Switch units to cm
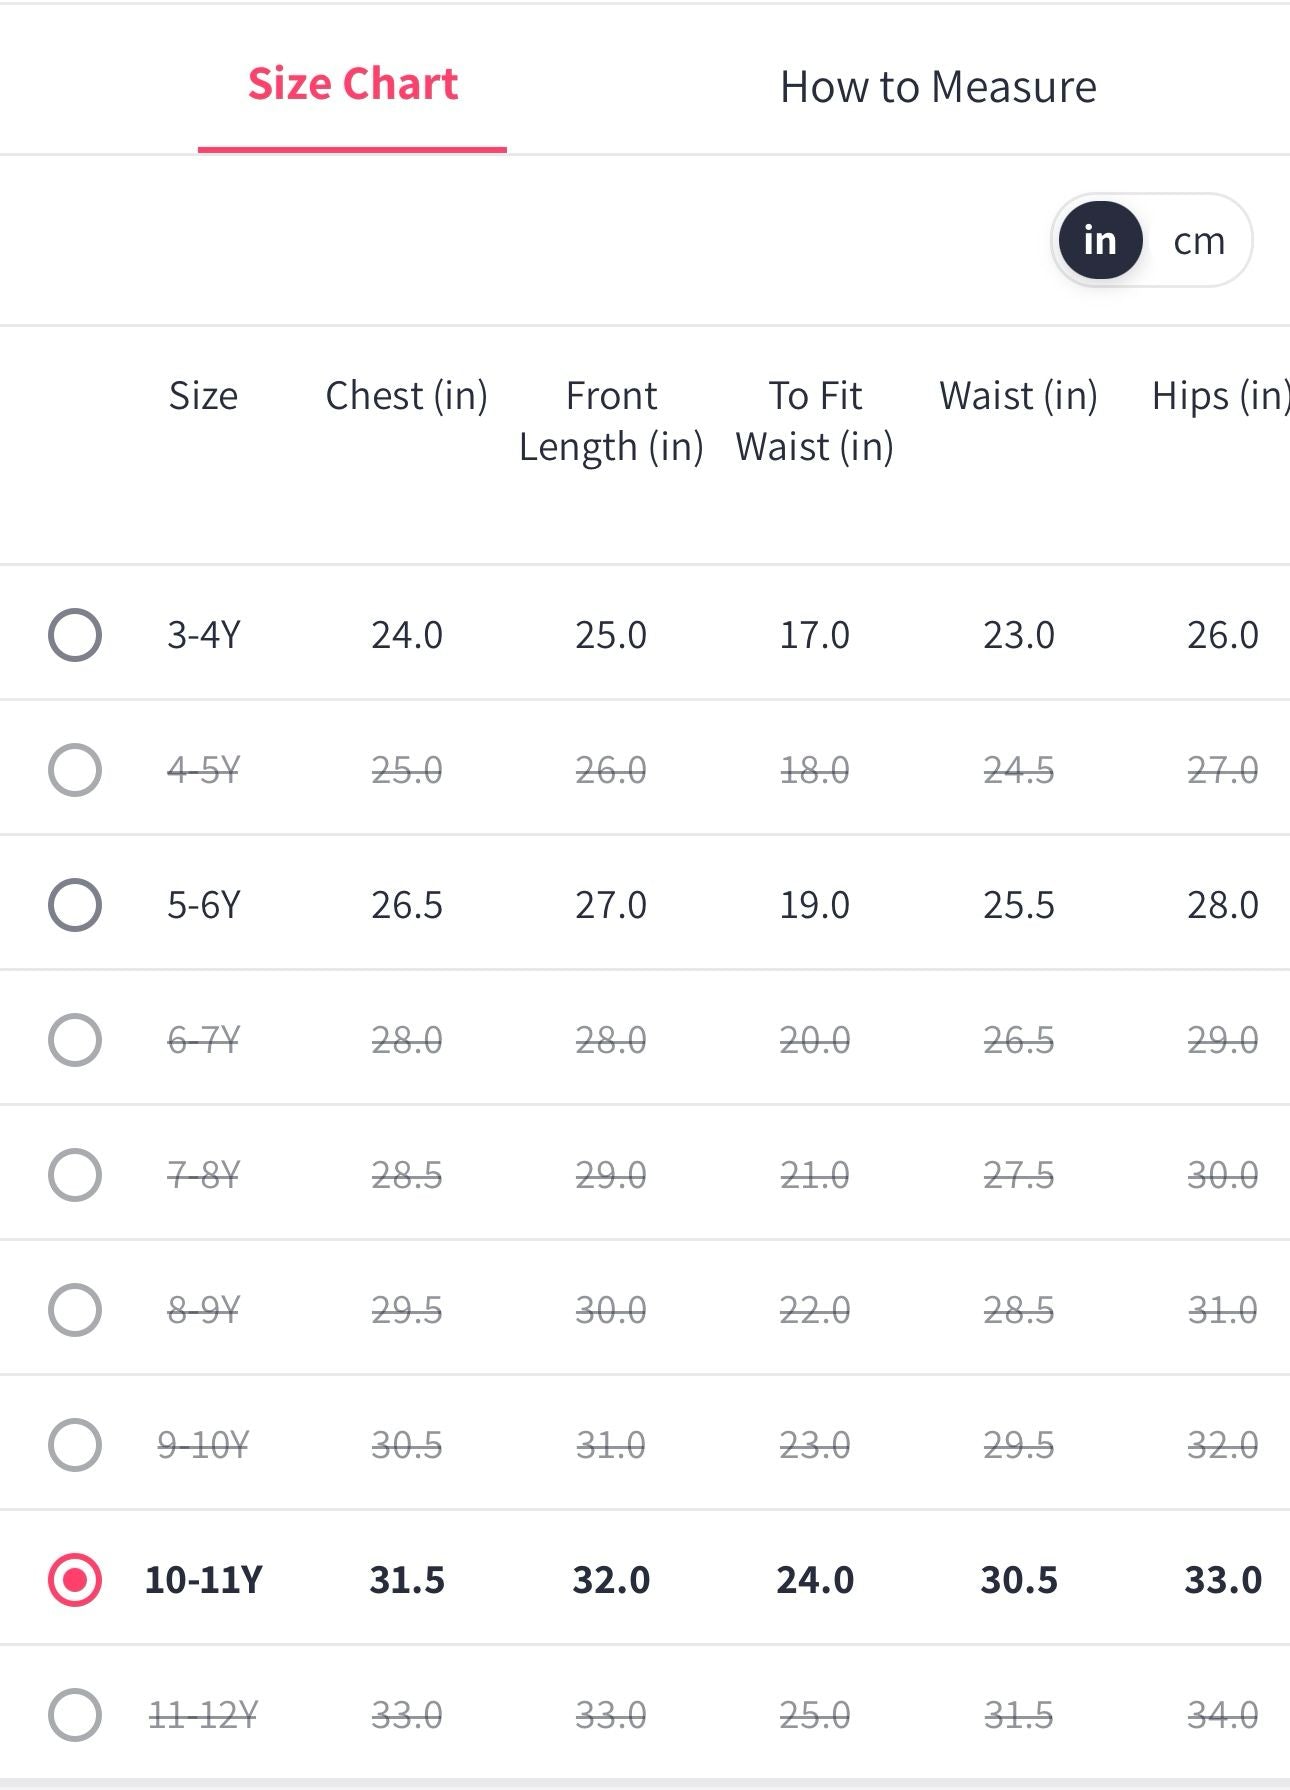The width and height of the screenshot is (1290, 1790). (x=1198, y=241)
